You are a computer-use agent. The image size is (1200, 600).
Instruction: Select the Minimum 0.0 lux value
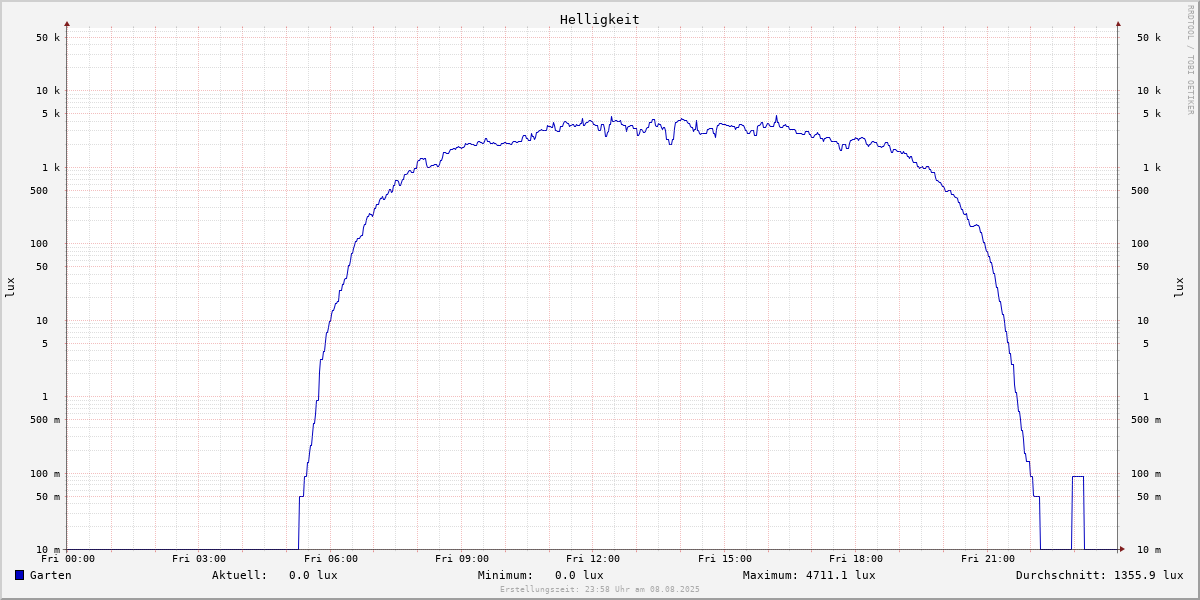pos(579,575)
